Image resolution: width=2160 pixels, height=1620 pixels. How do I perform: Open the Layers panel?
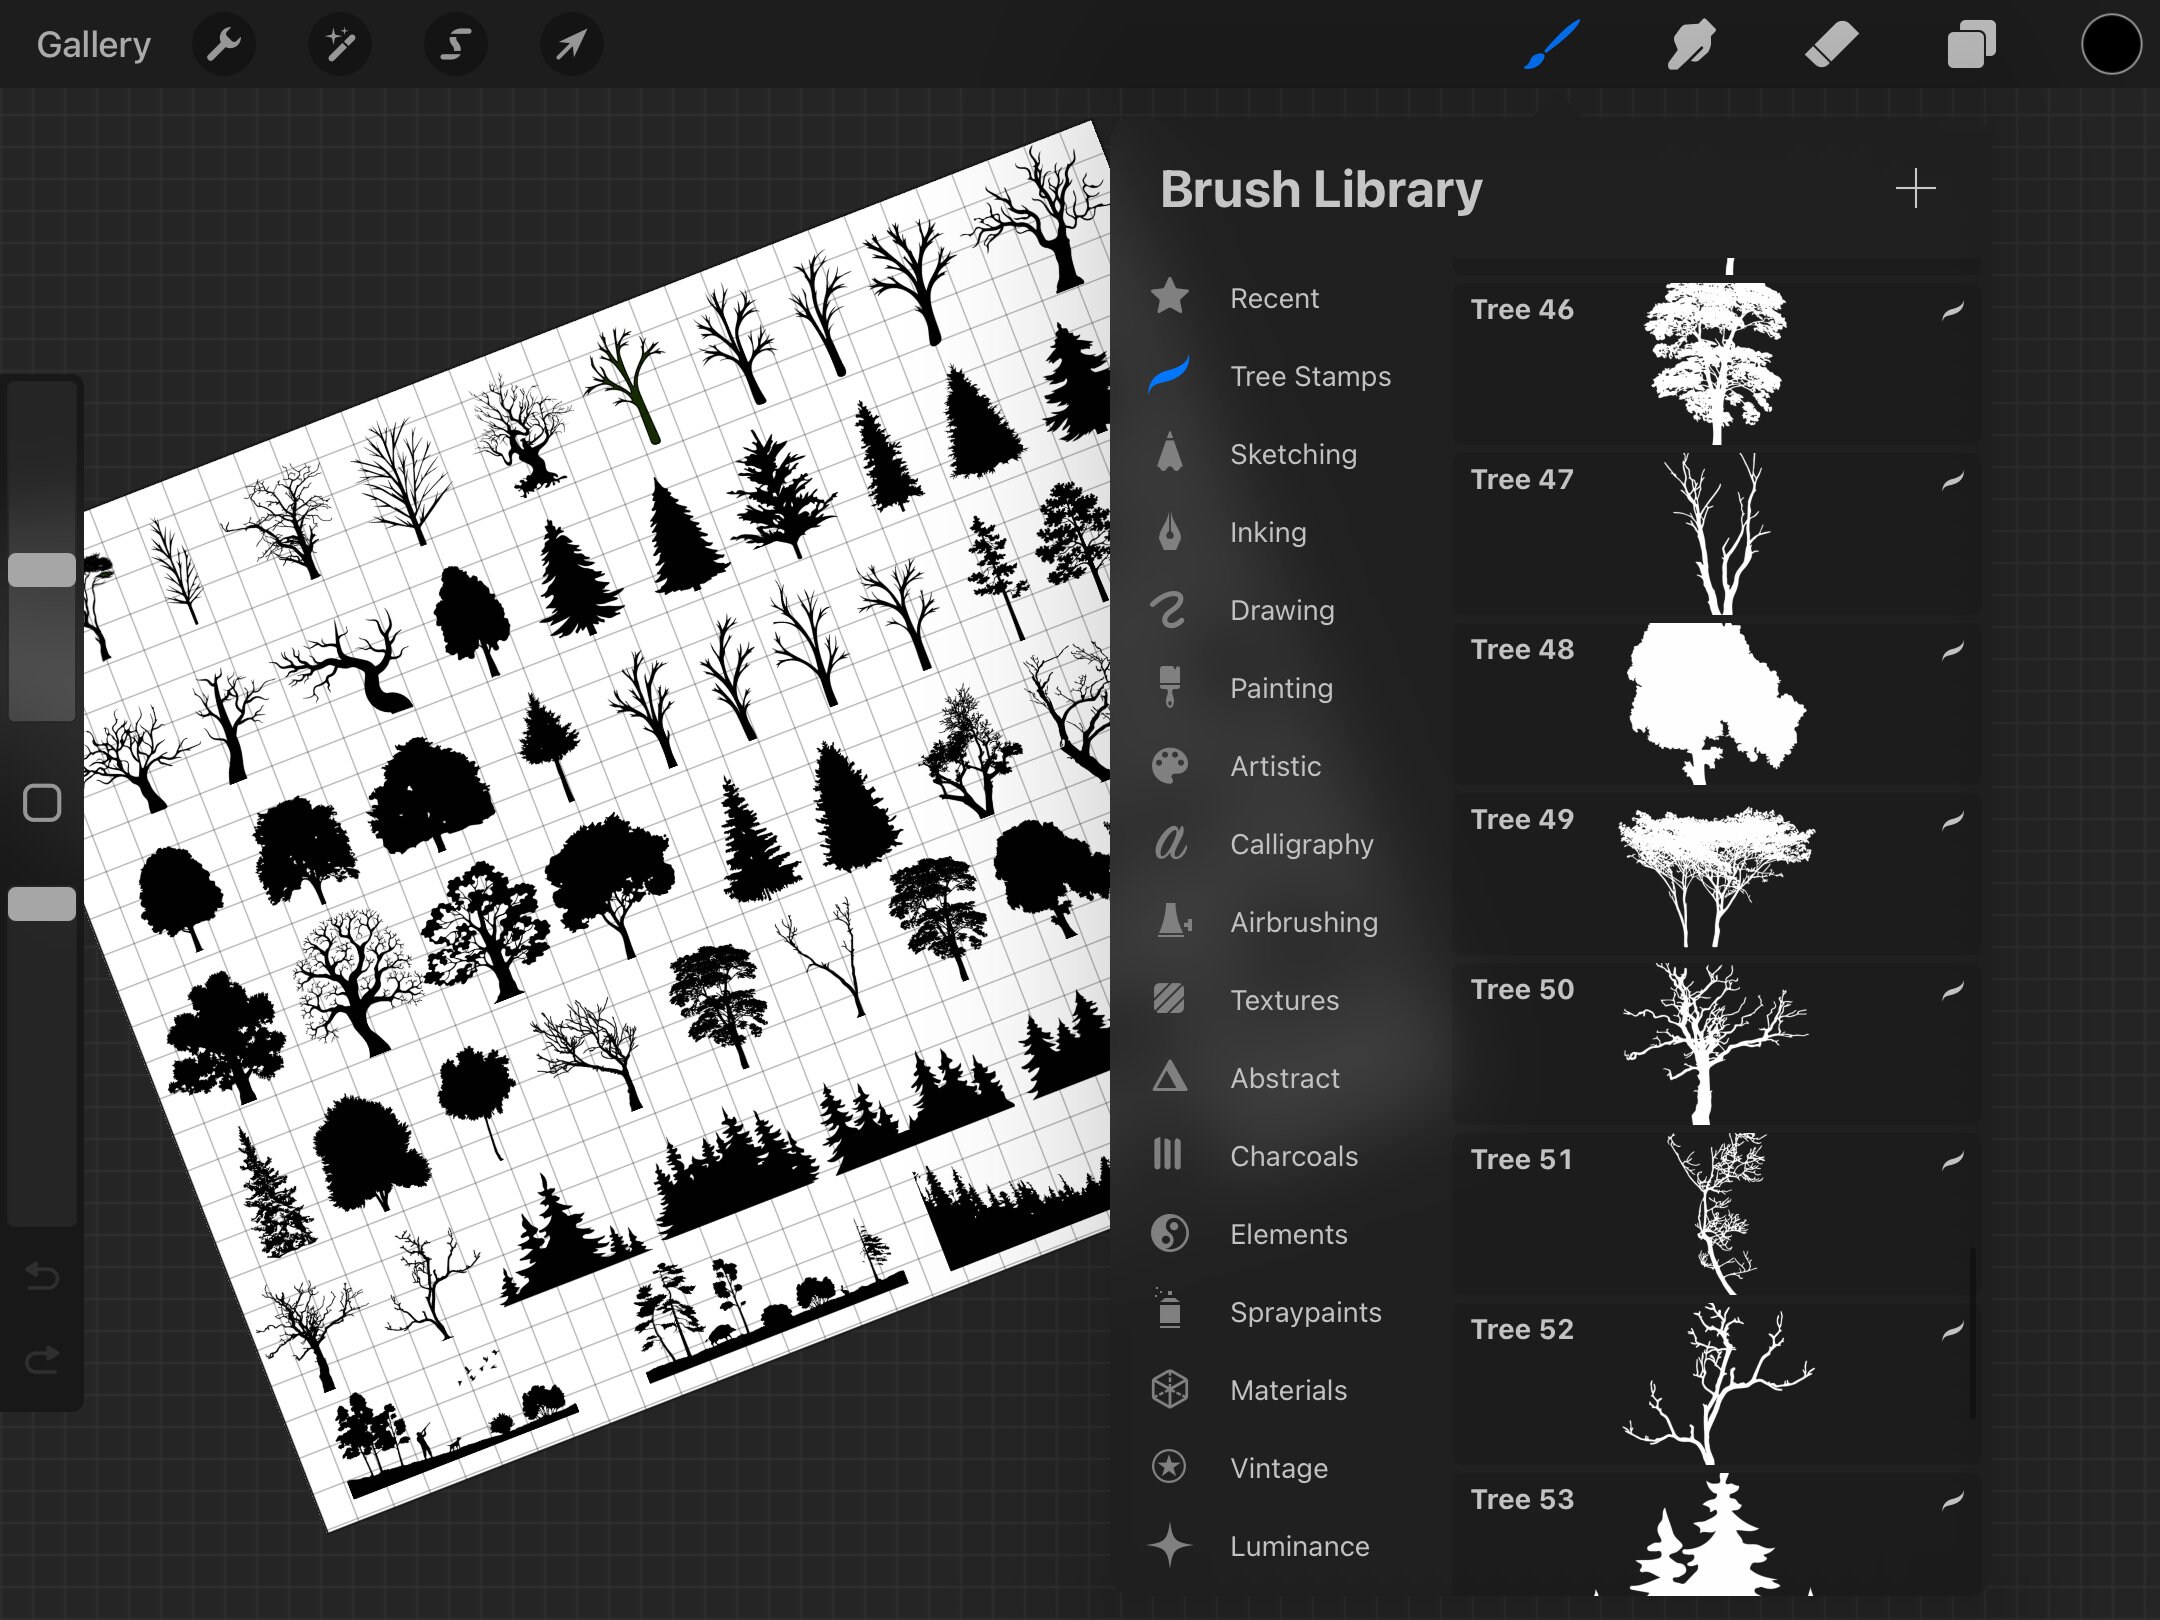click(1969, 44)
